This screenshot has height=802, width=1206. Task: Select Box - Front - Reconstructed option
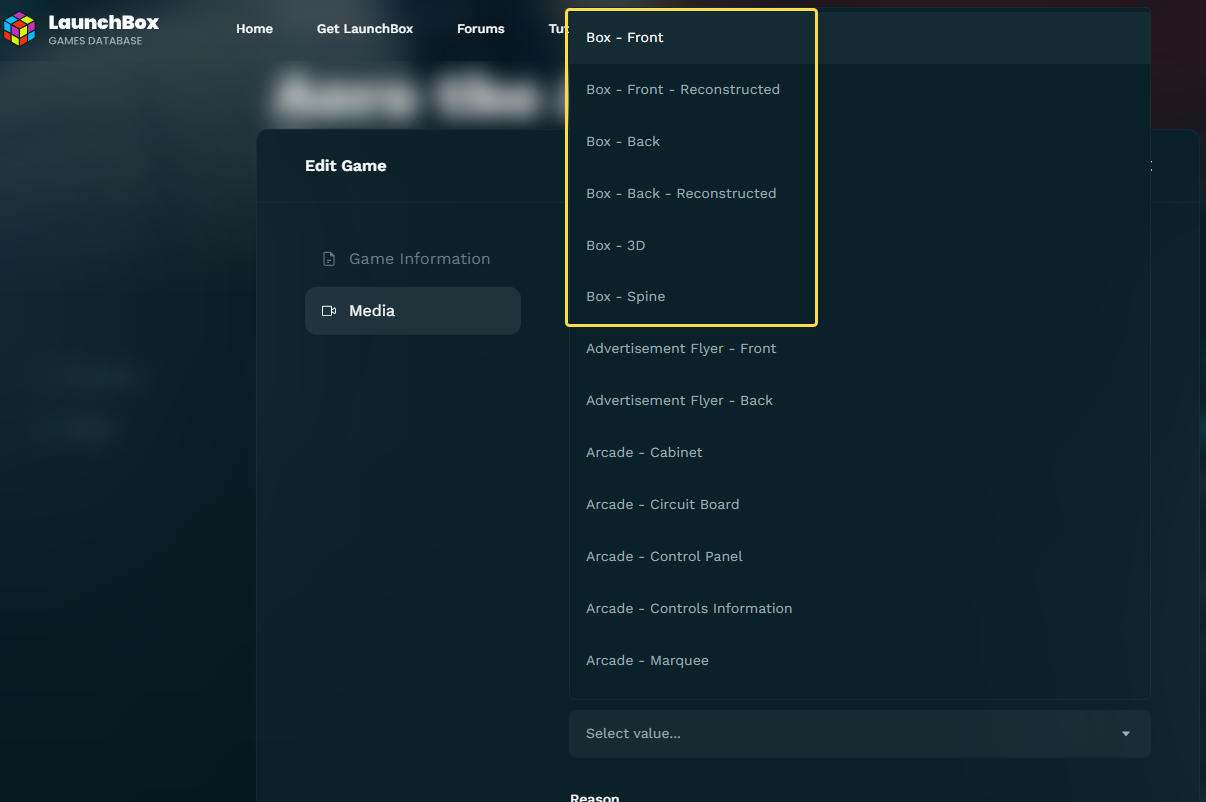[x=683, y=90]
